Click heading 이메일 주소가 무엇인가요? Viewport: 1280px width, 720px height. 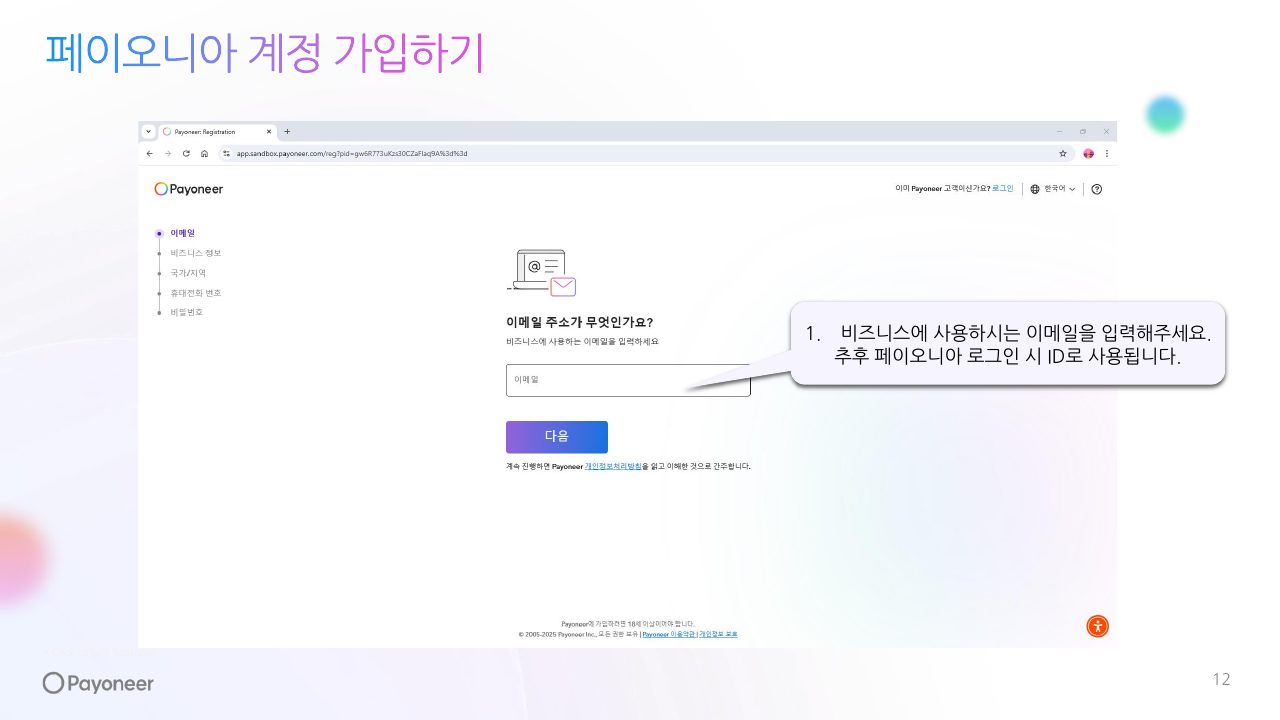coord(580,322)
